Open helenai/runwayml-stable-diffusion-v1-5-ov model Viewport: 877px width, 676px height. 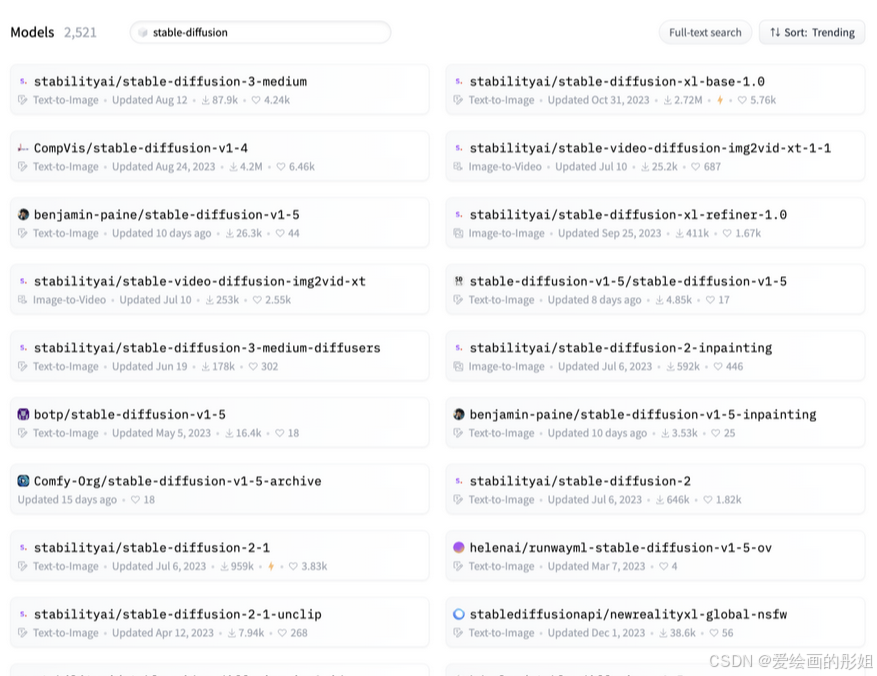[x=620, y=548]
